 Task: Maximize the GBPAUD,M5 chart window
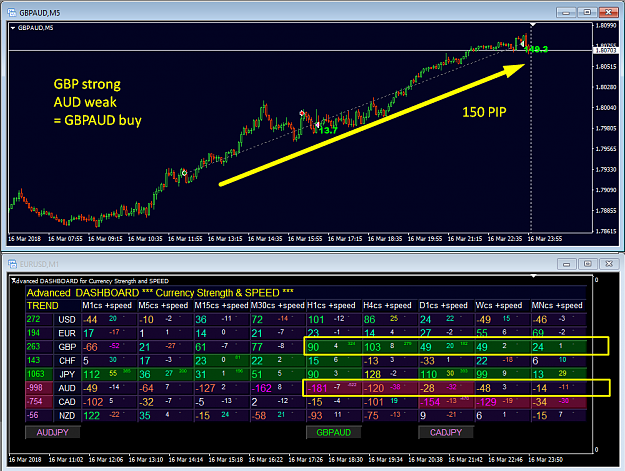coord(587,12)
